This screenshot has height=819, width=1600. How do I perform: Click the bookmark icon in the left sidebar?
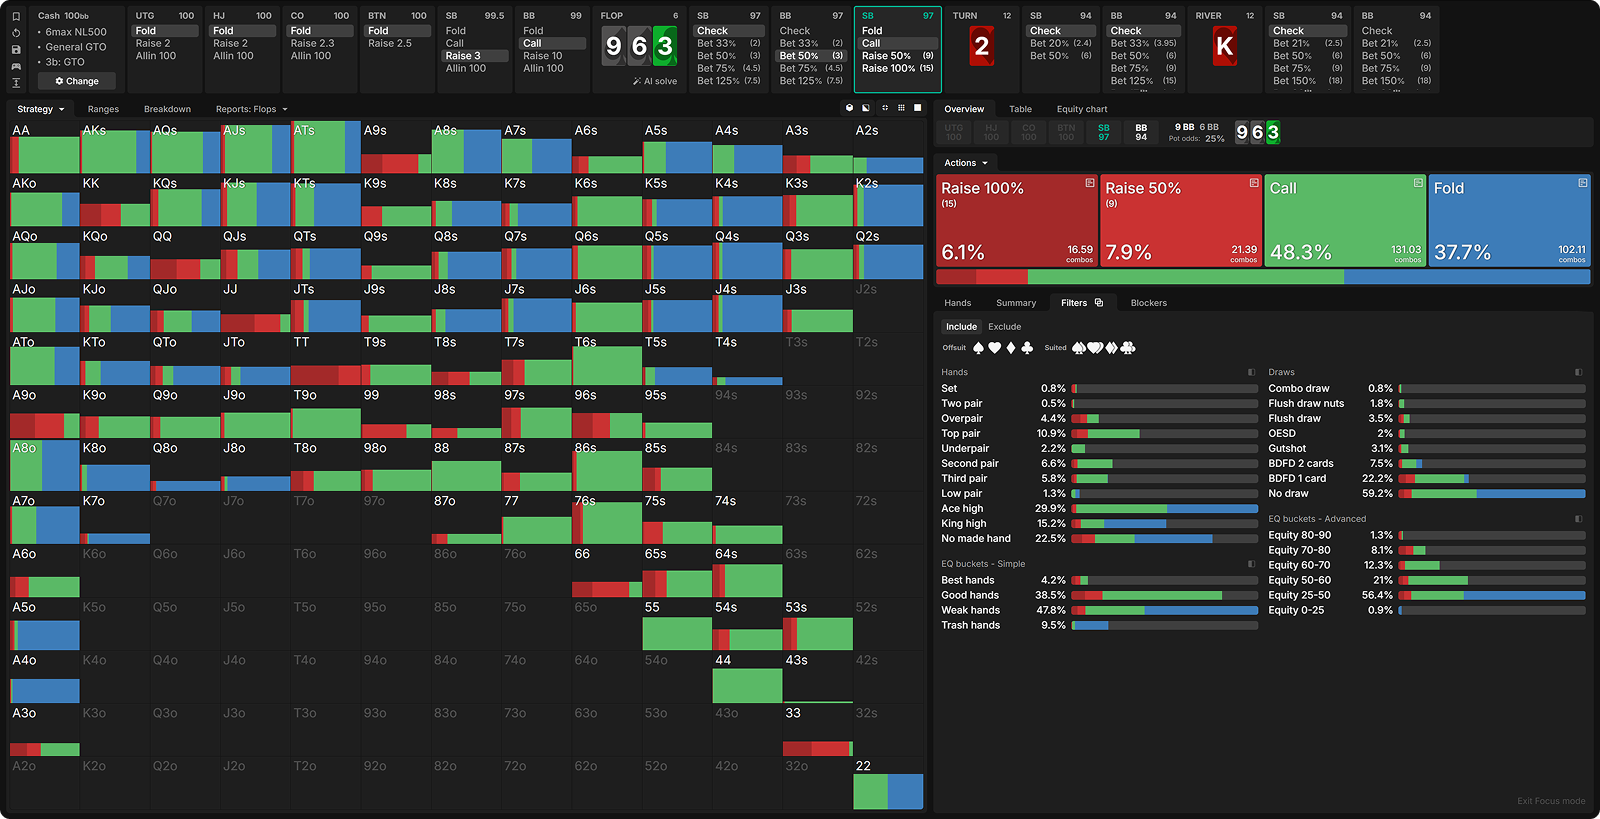(16, 16)
